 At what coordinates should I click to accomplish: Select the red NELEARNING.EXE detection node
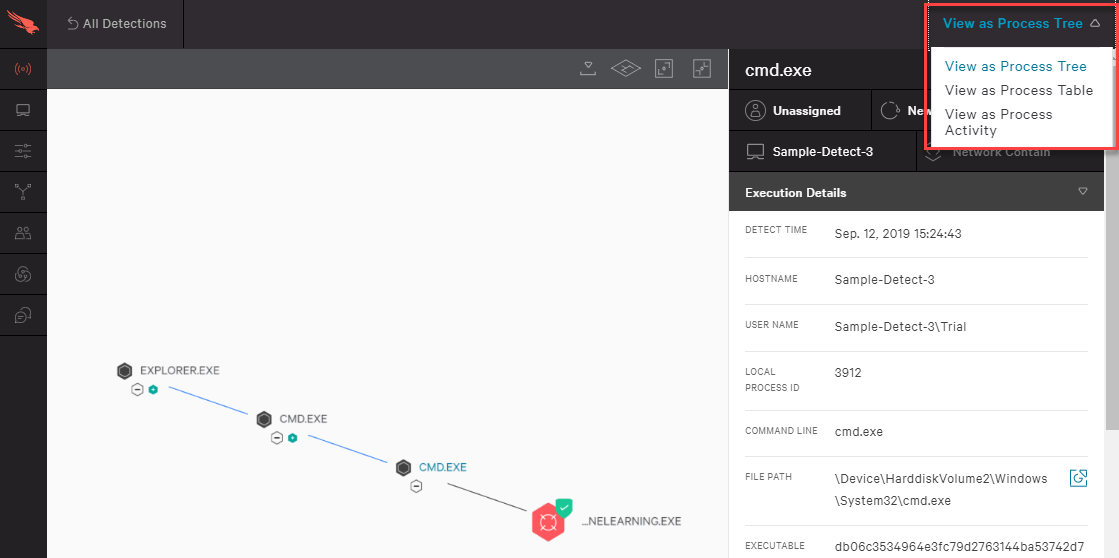point(547,521)
